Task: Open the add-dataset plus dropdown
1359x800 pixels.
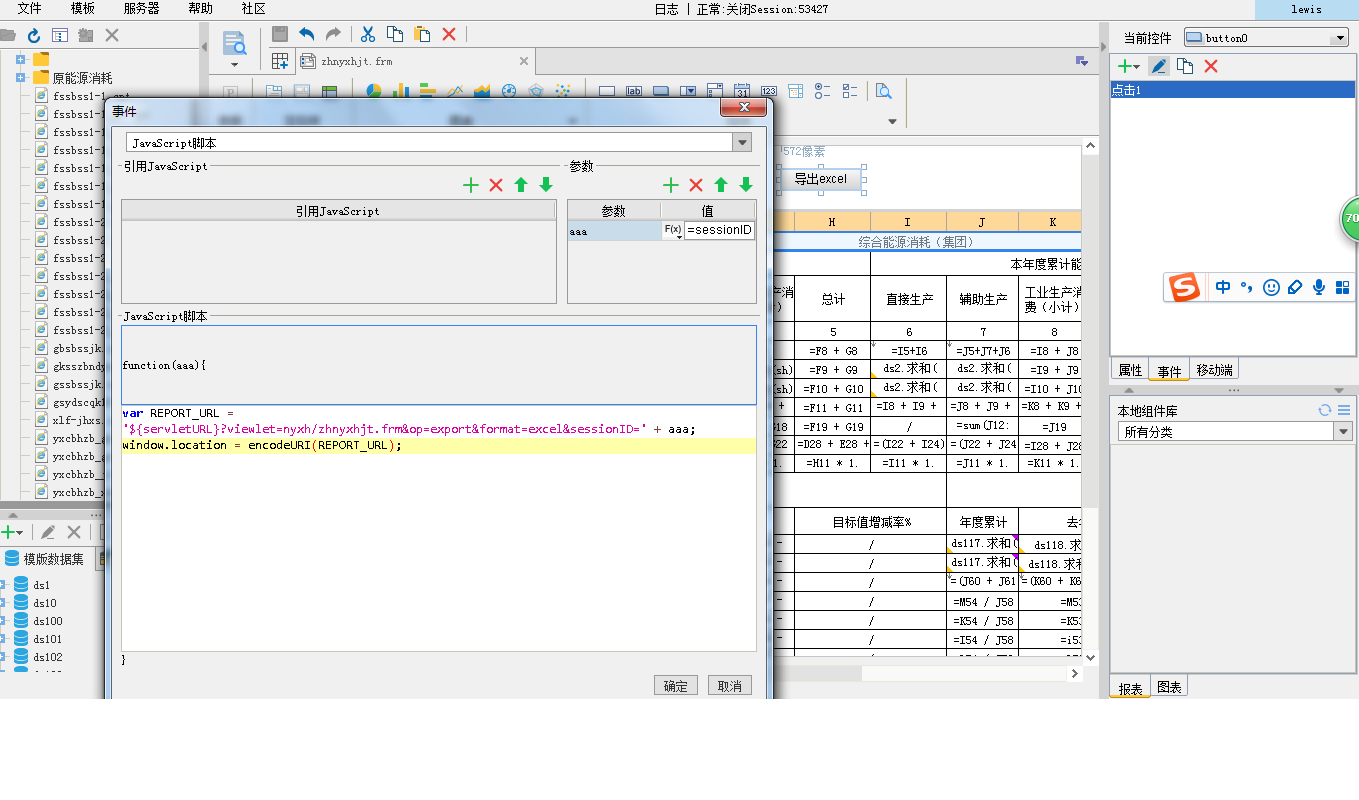Action: (13, 532)
